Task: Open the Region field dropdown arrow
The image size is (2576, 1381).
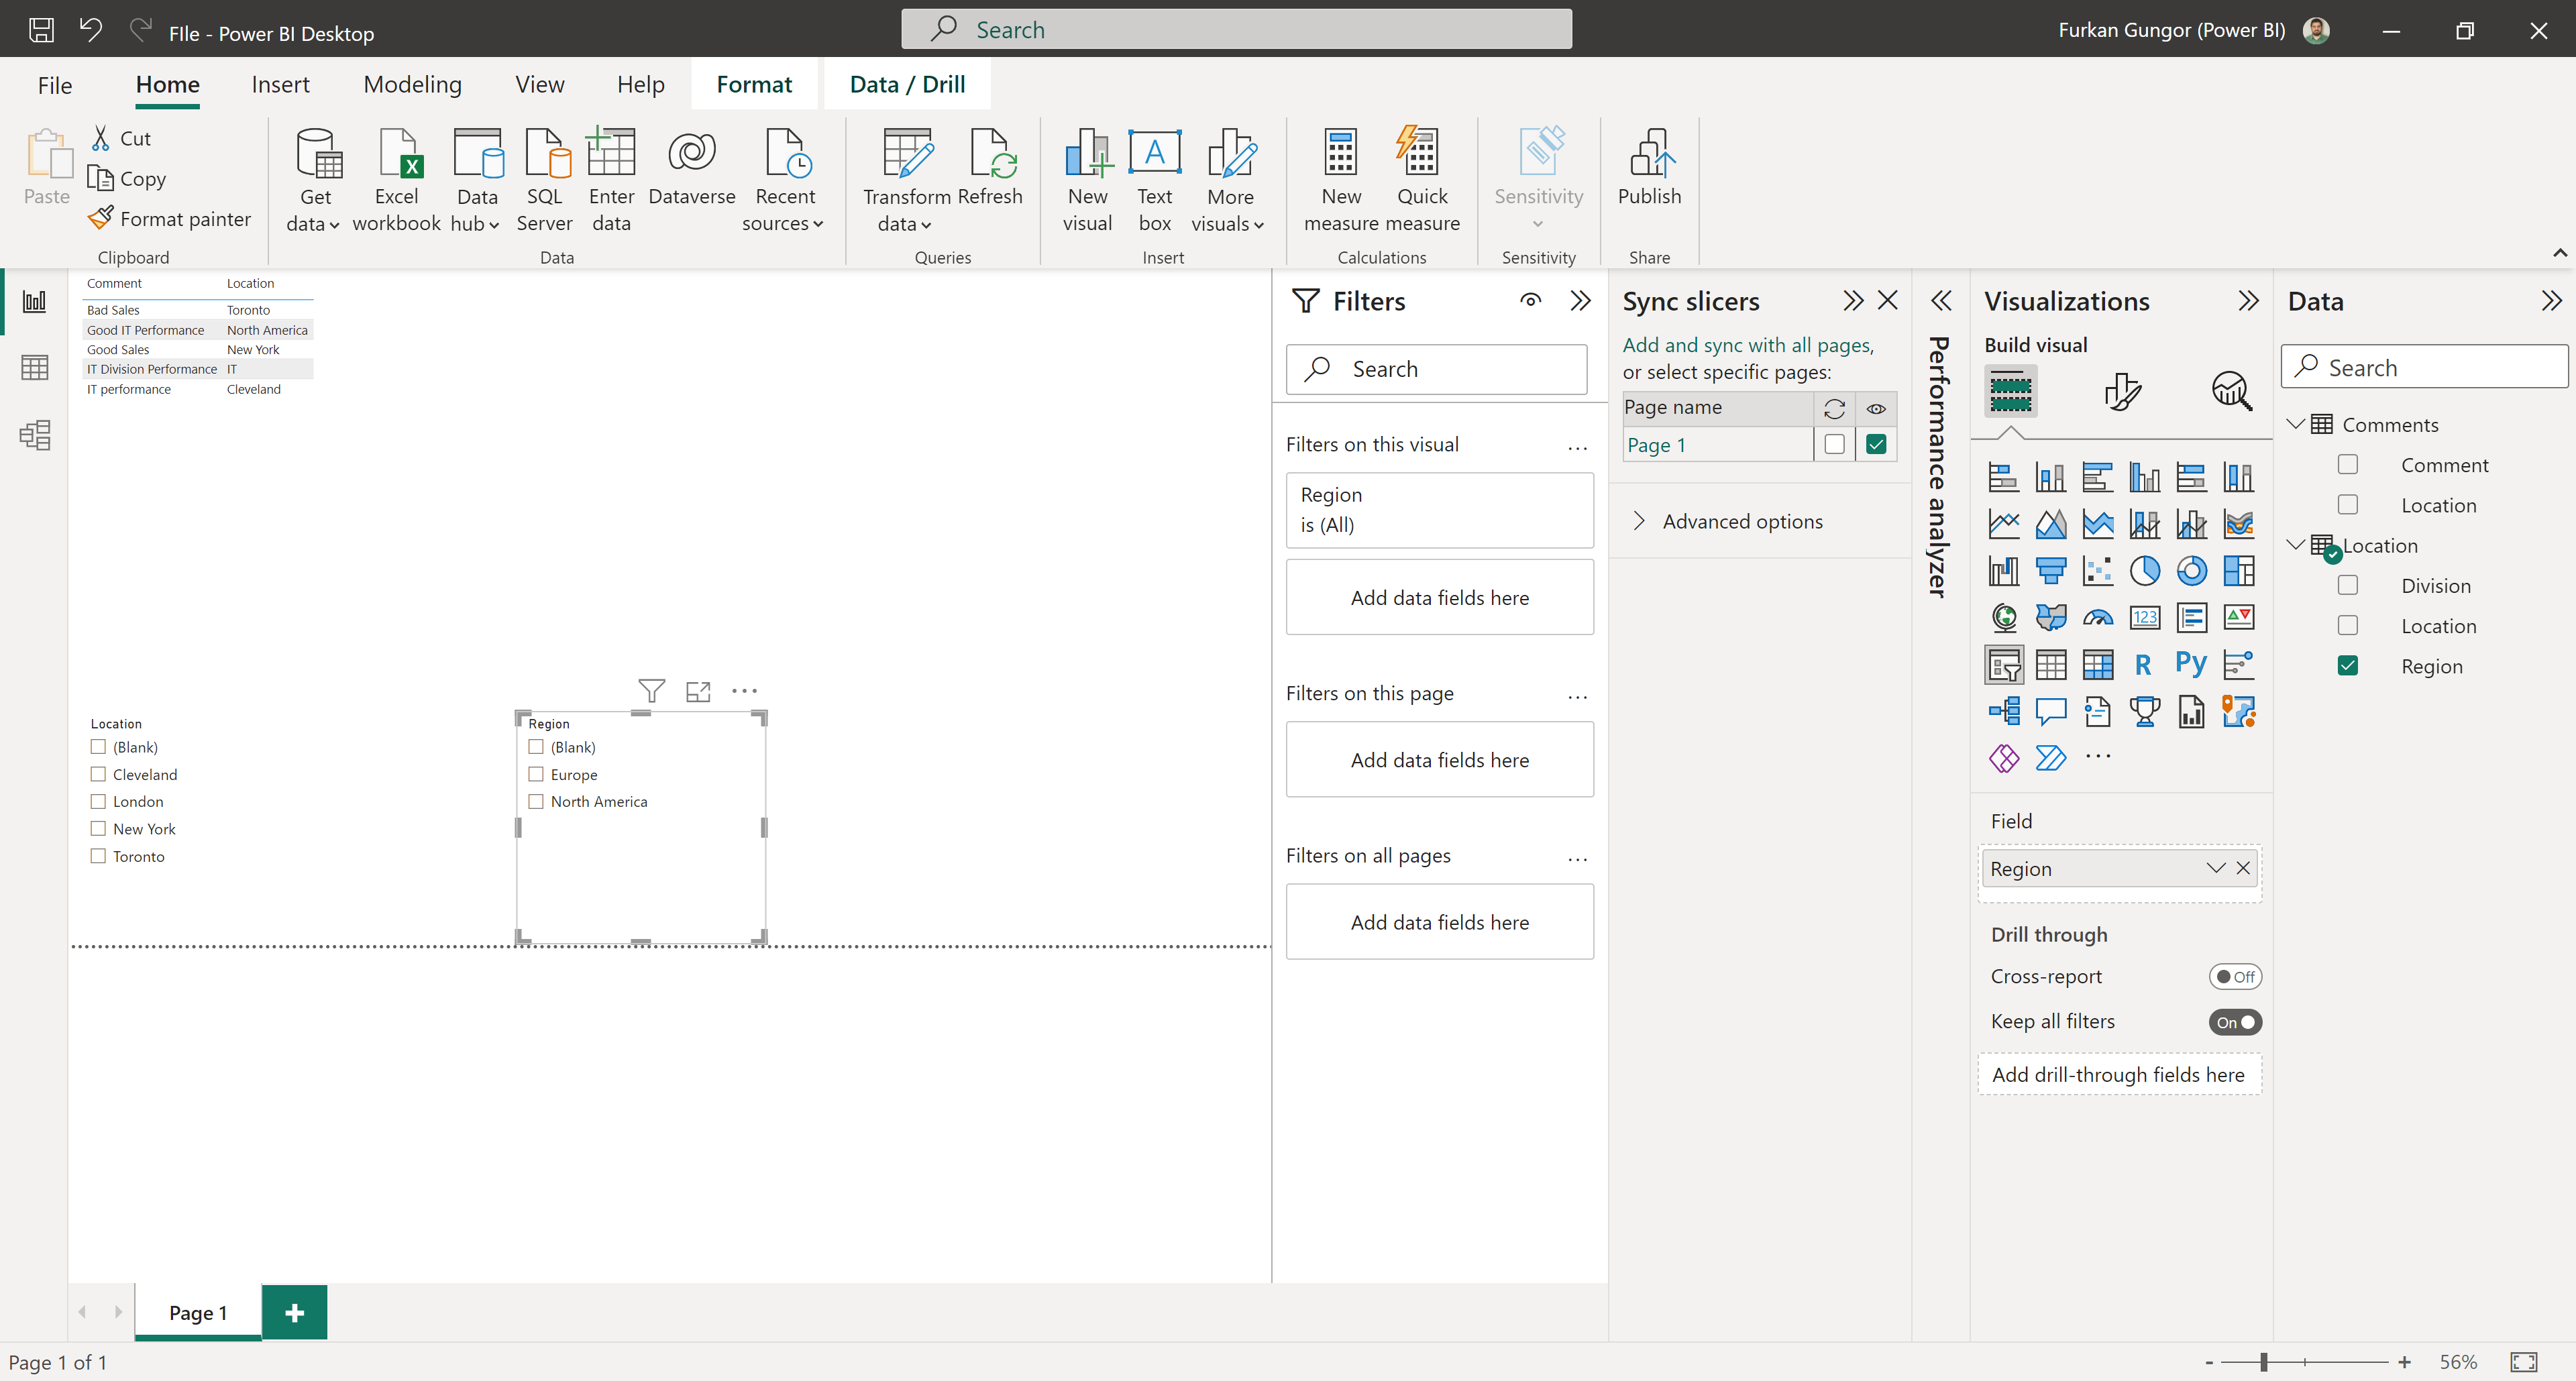Action: pyautogui.click(x=2215, y=868)
